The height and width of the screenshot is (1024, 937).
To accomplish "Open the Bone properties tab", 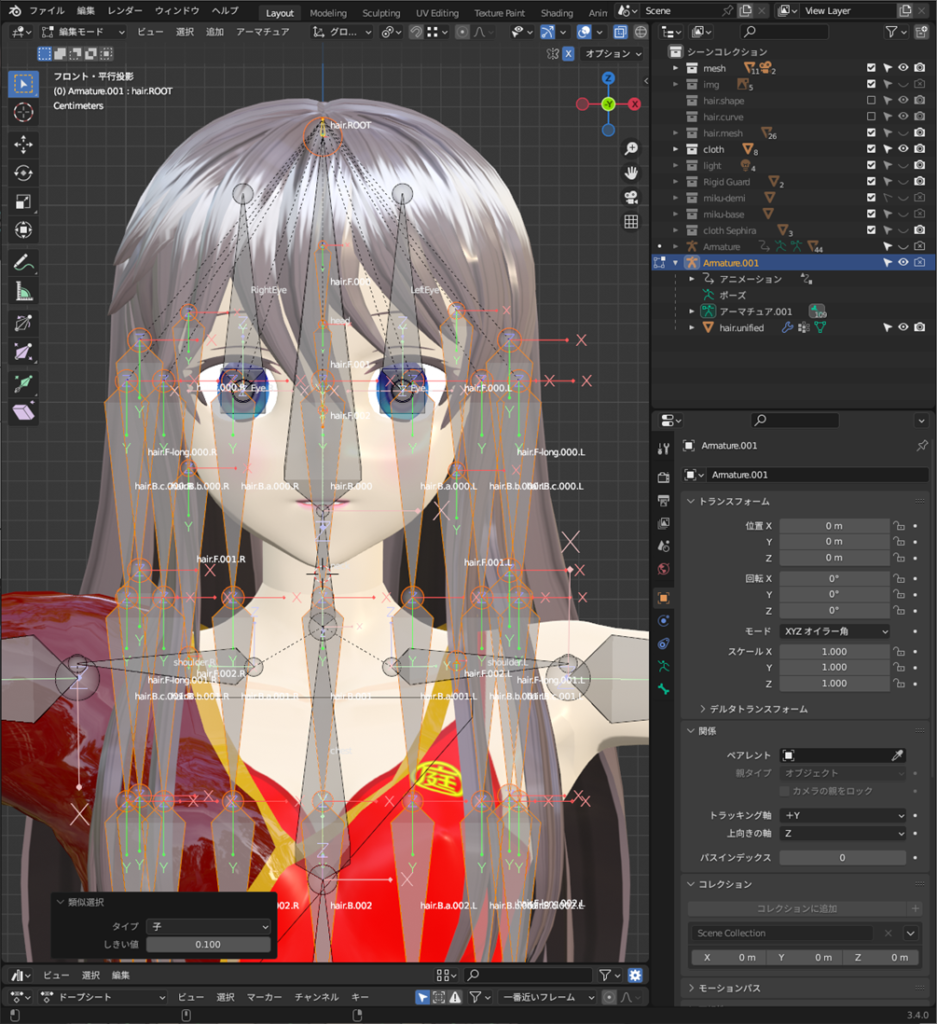I will tap(663, 689).
